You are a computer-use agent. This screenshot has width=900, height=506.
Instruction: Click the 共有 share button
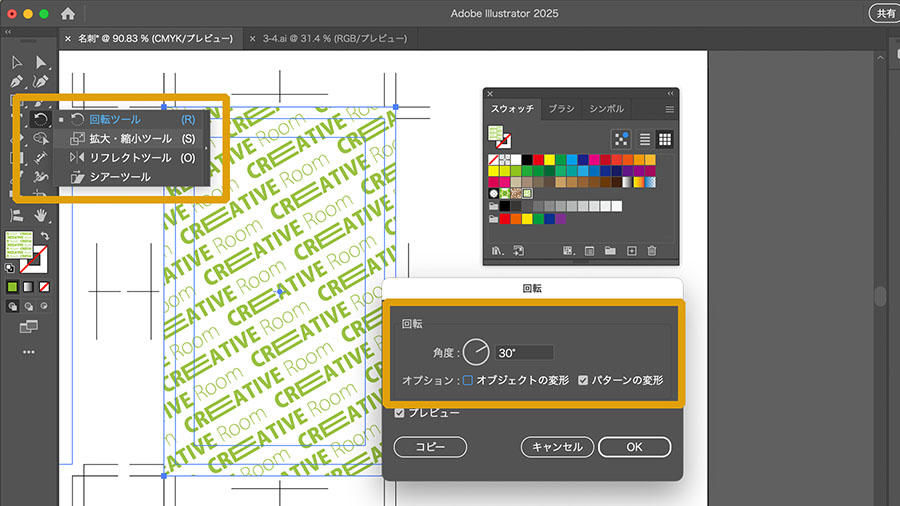click(885, 13)
